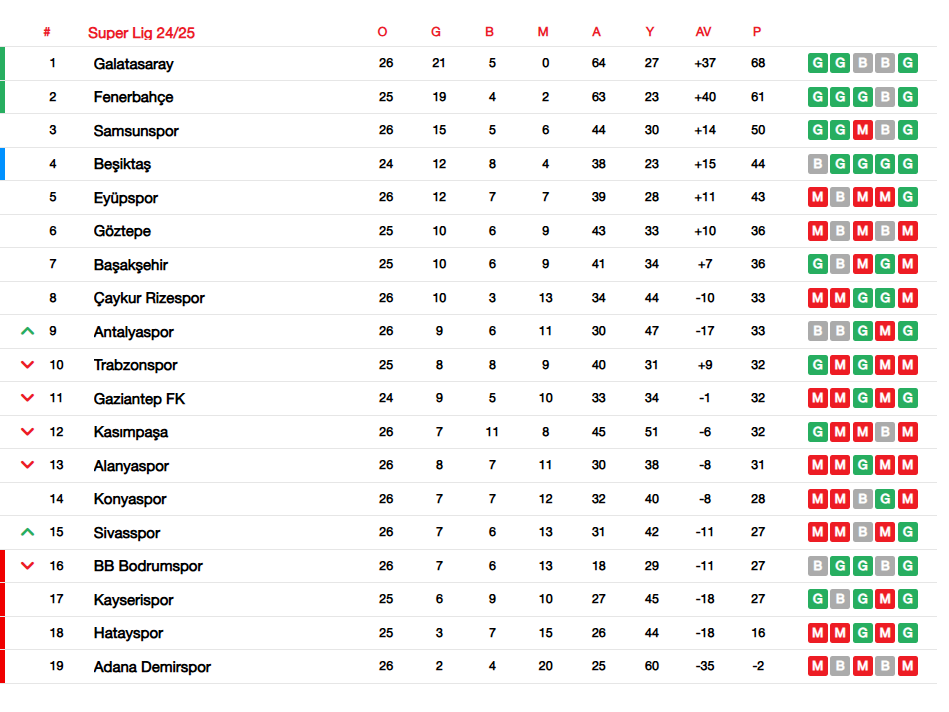This screenshot has width=949, height=712.
Task: Sort by the AV goal difference header
Action: click(703, 31)
